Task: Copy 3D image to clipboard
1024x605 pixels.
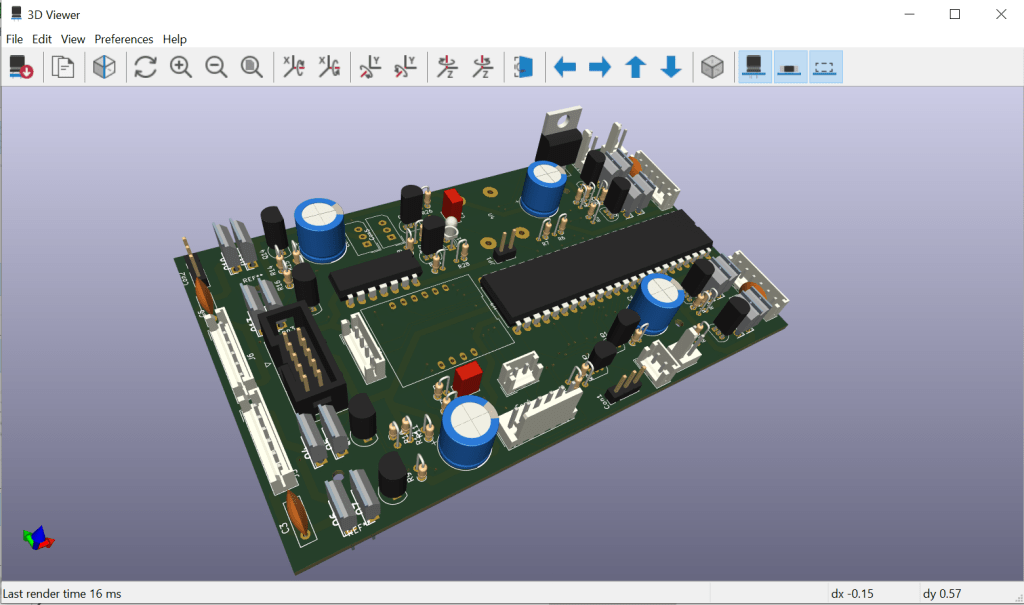Action: coord(64,67)
